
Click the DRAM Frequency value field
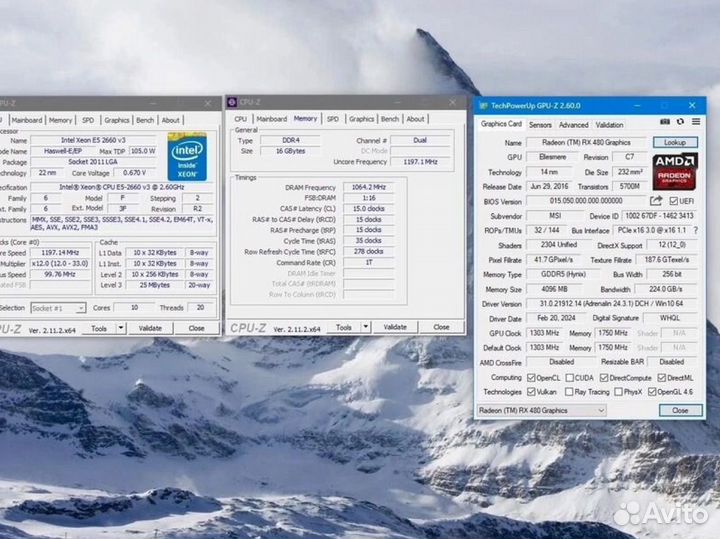pyautogui.click(x=366, y=188)
